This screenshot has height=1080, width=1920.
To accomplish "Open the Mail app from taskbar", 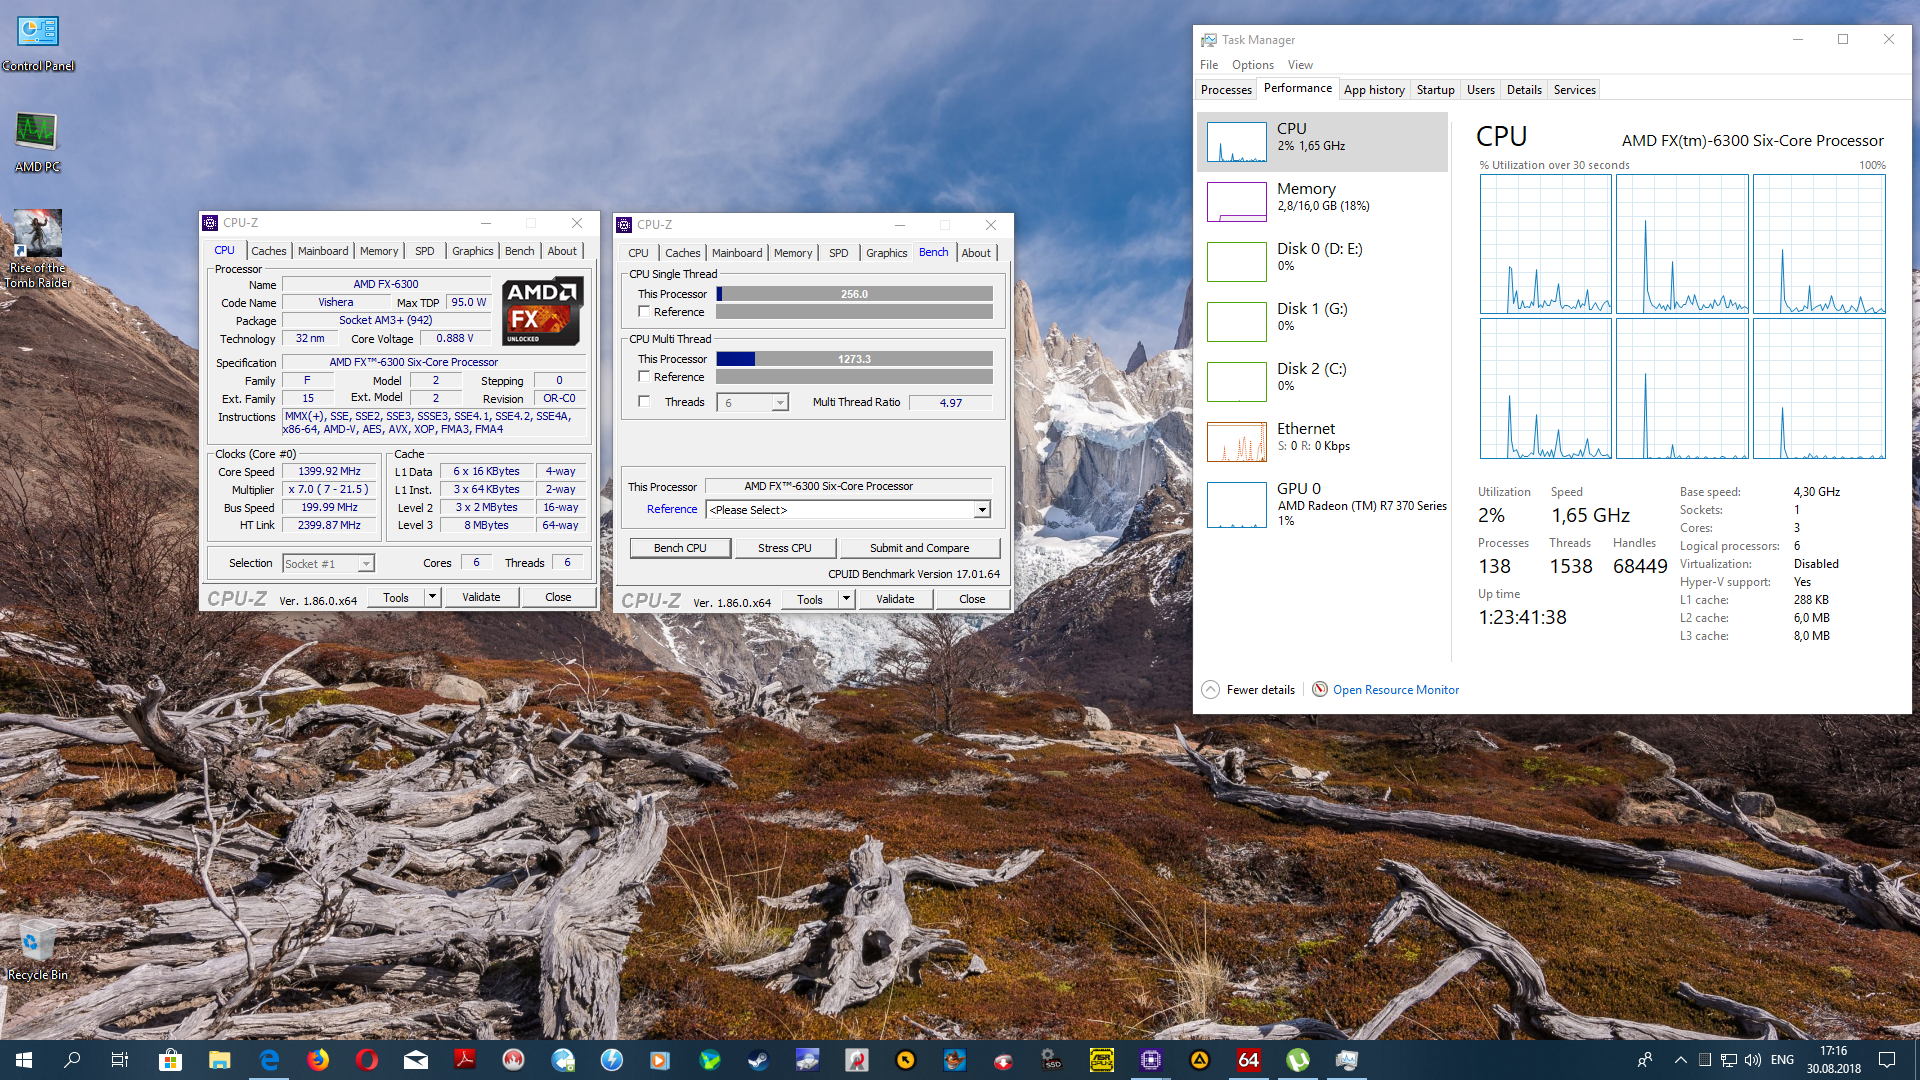I will 416,1060.
